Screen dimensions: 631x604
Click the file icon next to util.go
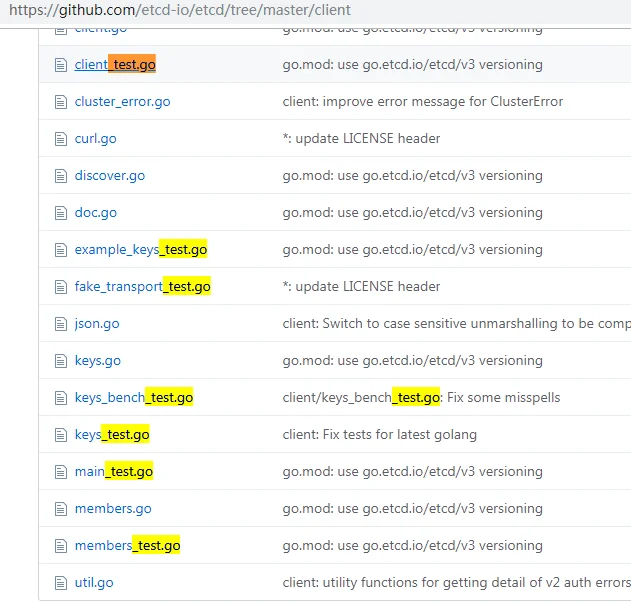tap(59, 583)
